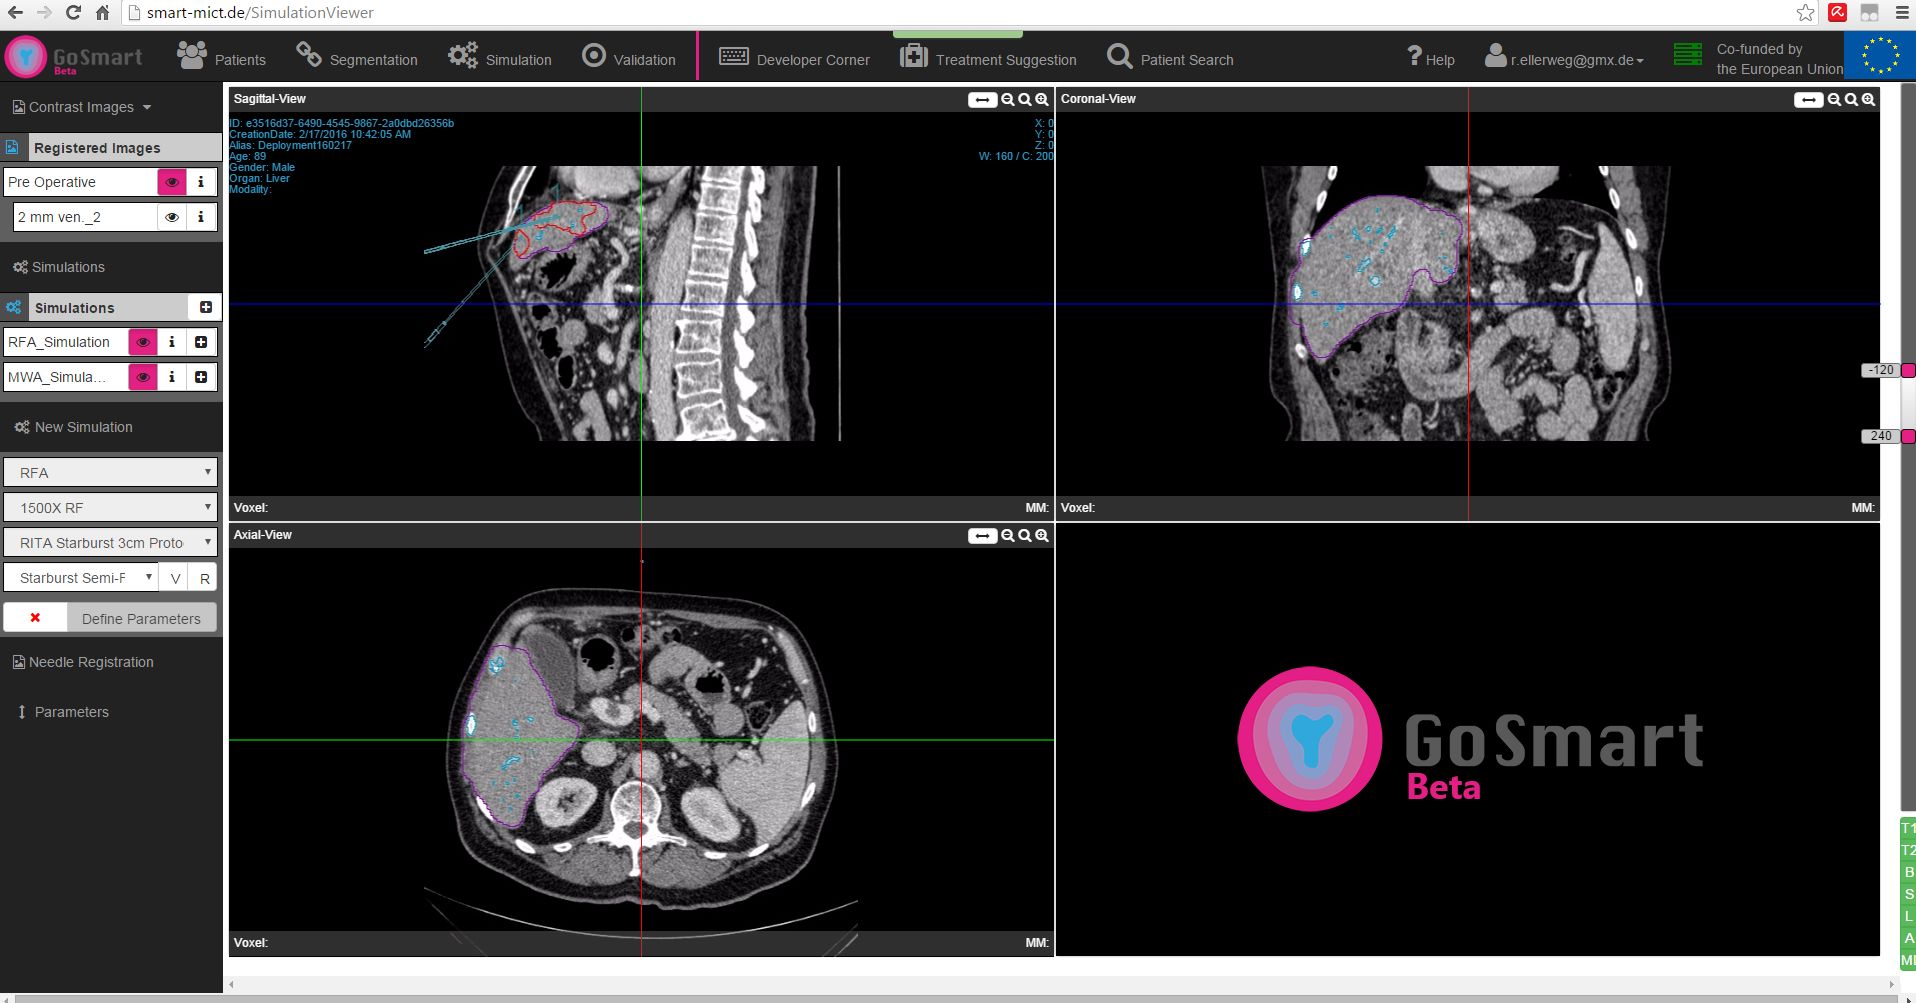Viewport: 1916px width, 1003px height.
Task: Open the RFA modality dropdown
Action: pyautogui.click(x=110, y=472)
